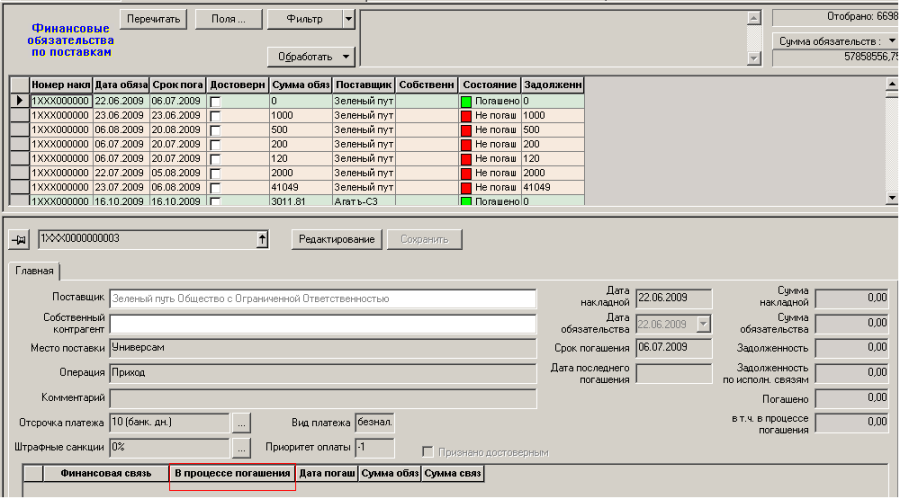Click the grid scrollbar down arrow

(x=891, y=198)
